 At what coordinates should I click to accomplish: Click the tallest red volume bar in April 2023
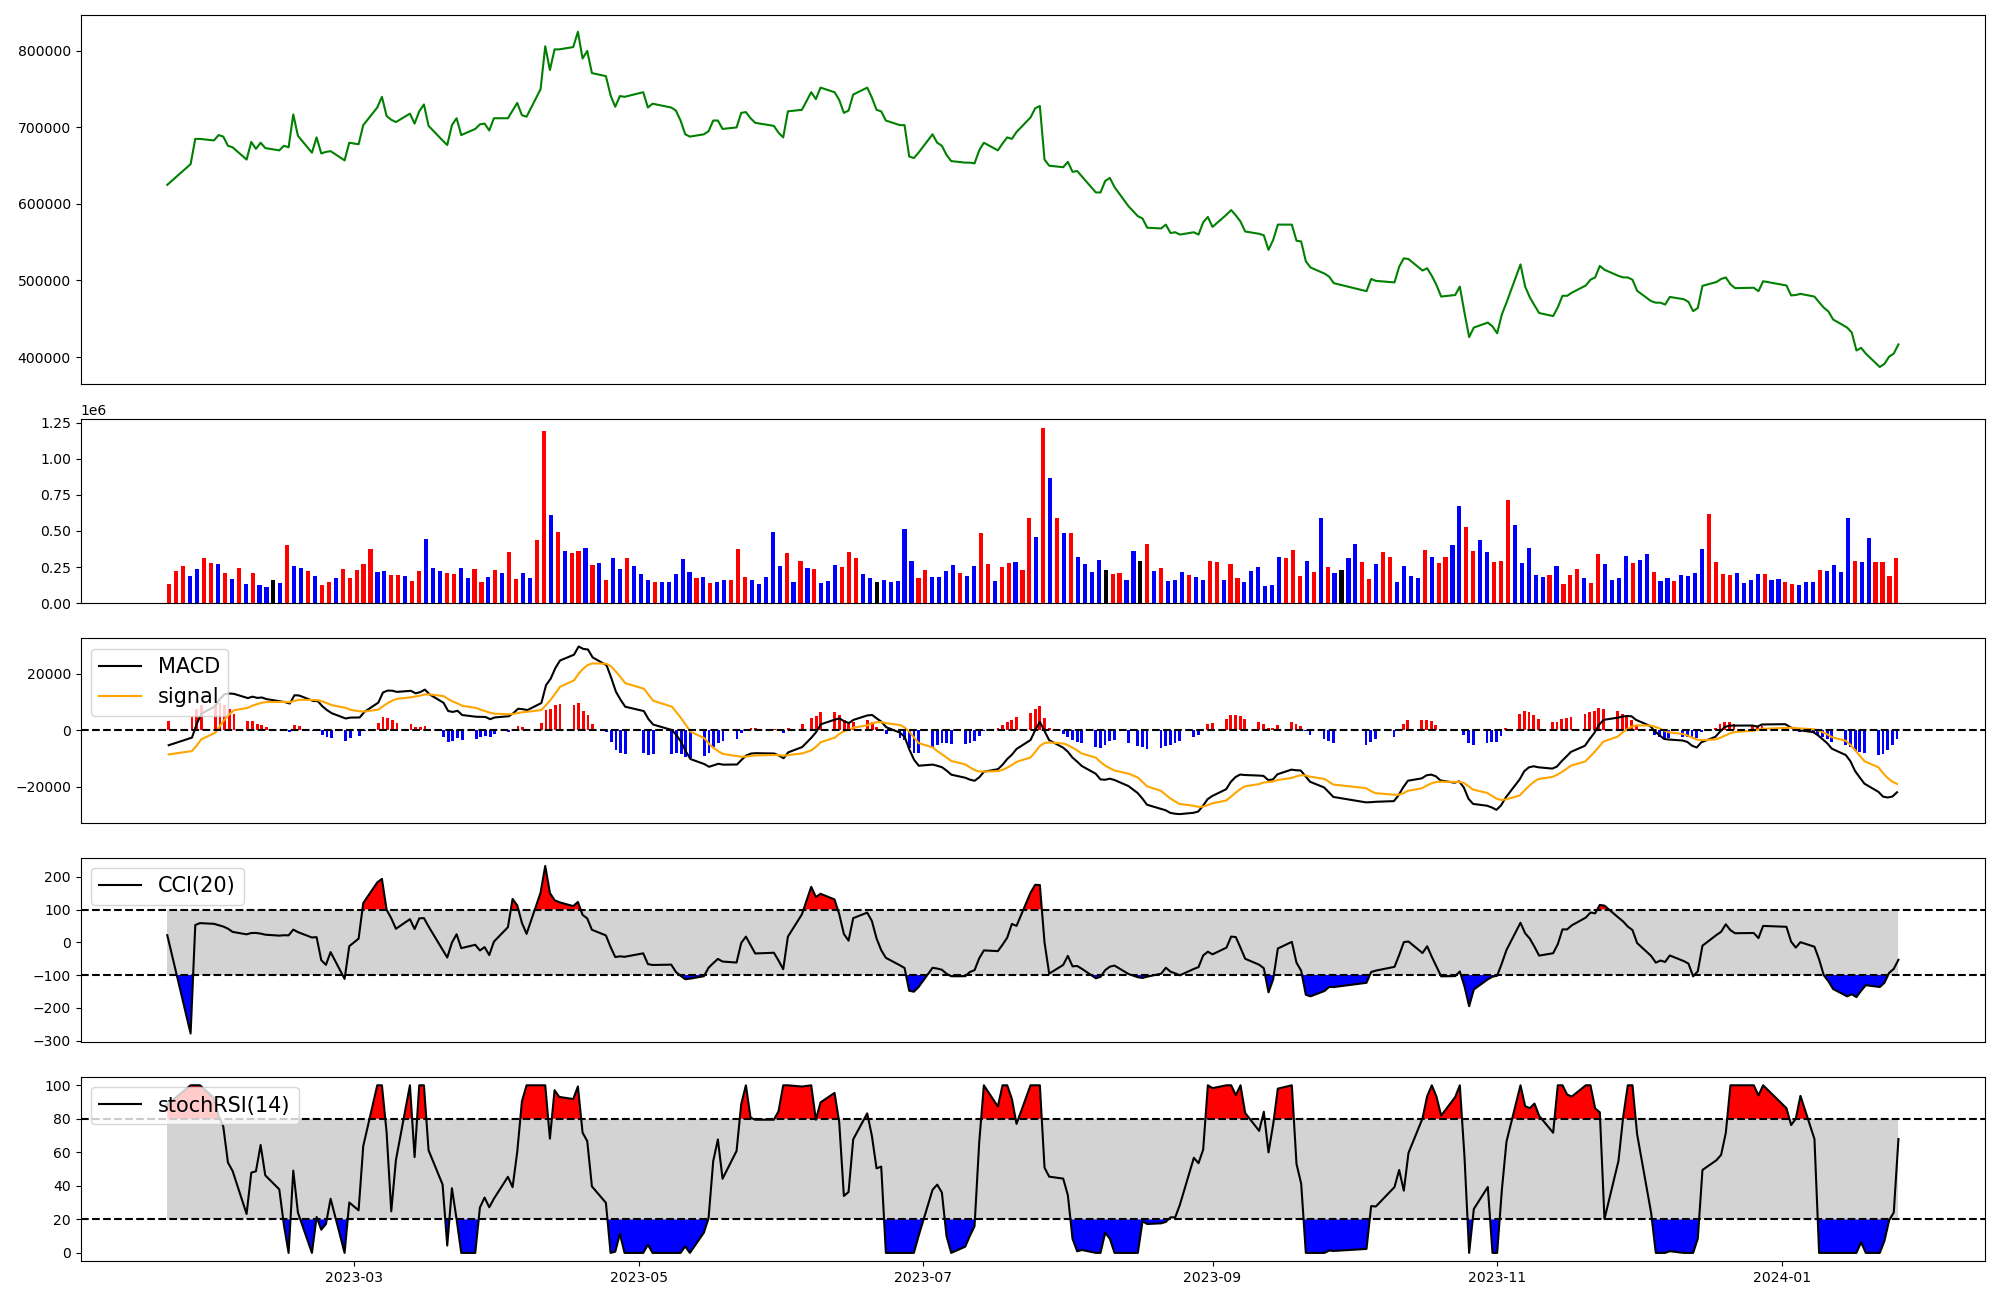click(544, 517)
